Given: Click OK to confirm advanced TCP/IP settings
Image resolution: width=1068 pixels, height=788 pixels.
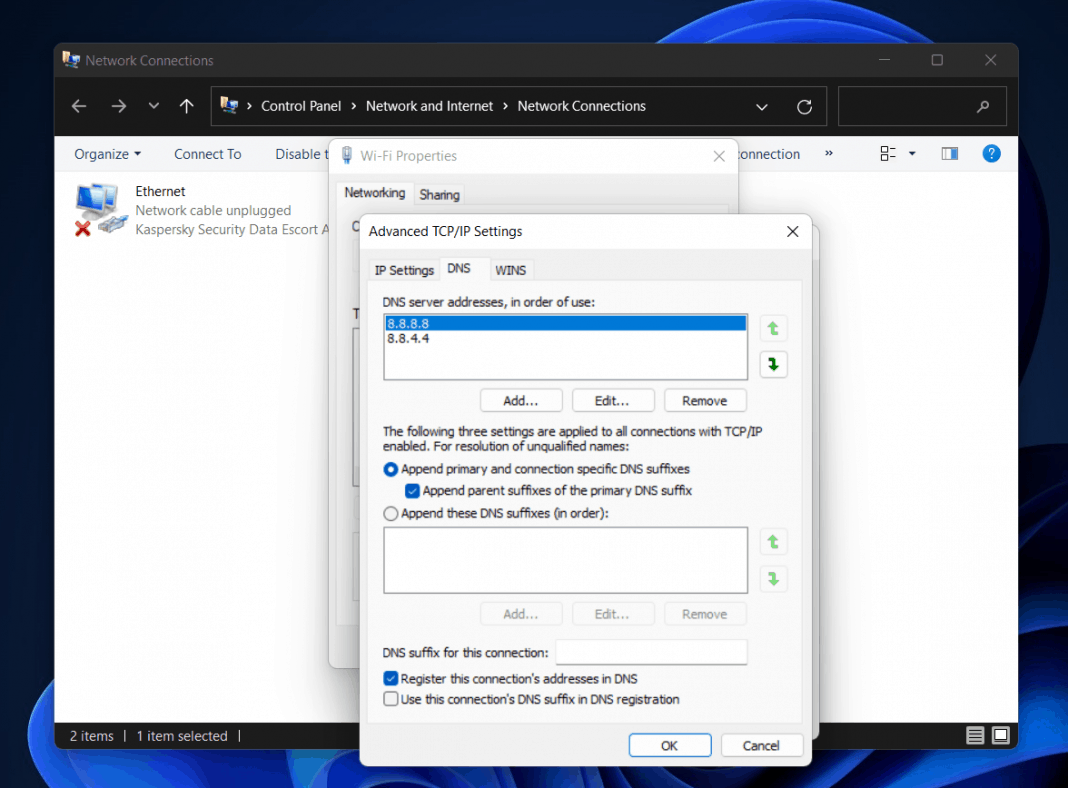Looking at the screenshot, I should (669, 745).
